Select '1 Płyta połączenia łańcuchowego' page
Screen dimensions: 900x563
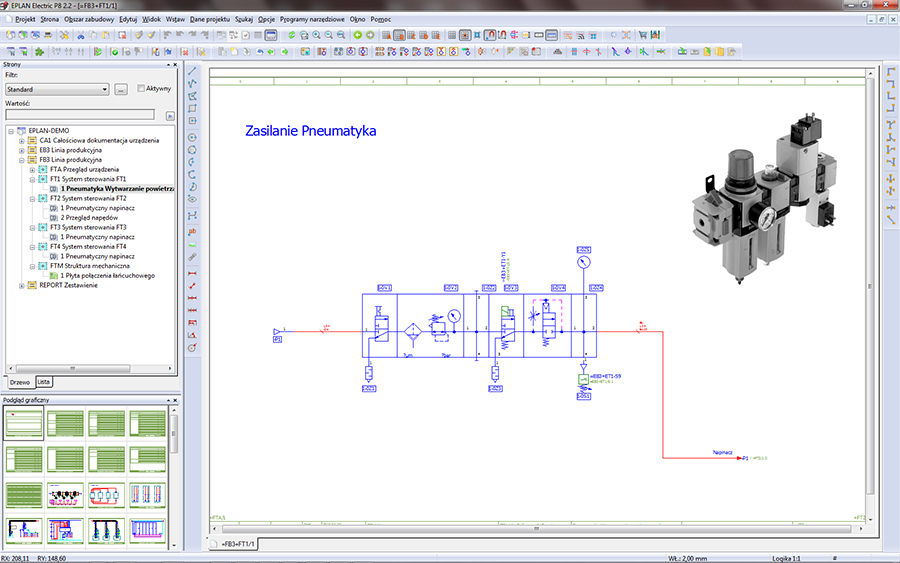[x=107, y=276]
